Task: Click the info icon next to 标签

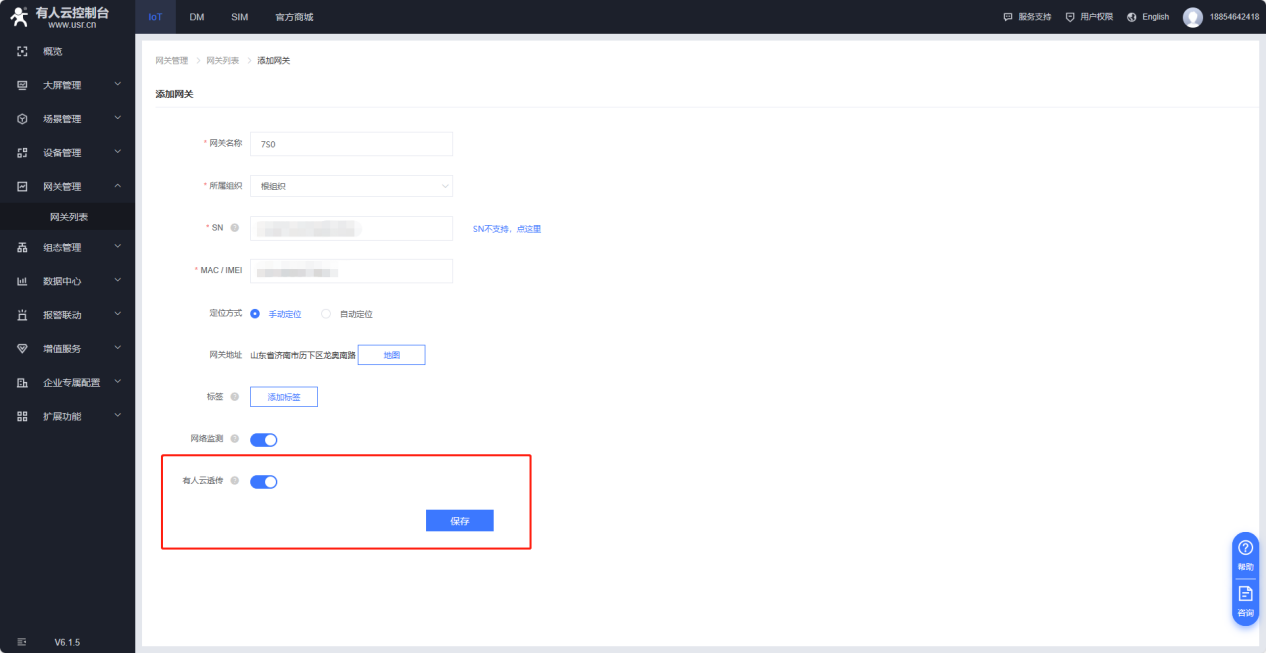Action: point(235,397)
